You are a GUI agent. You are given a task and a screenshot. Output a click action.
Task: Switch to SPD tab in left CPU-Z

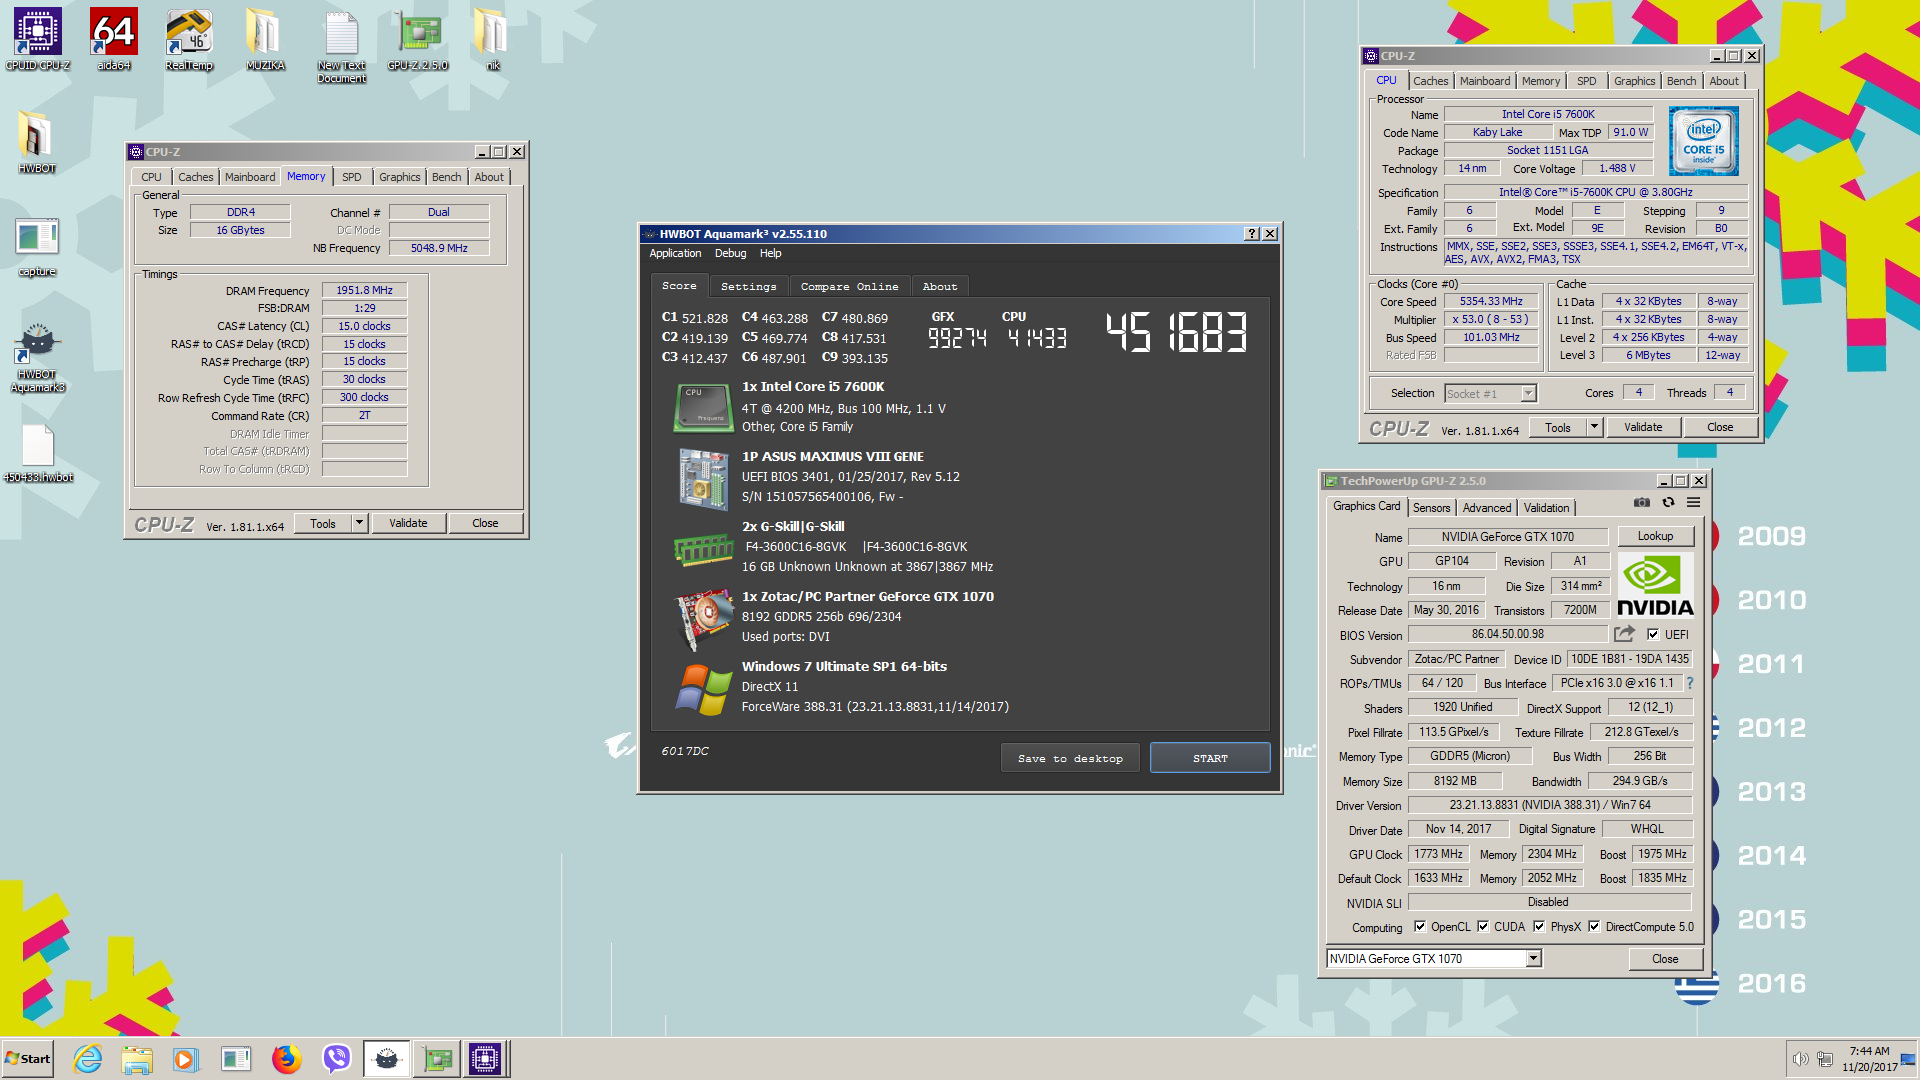(351, 177)
